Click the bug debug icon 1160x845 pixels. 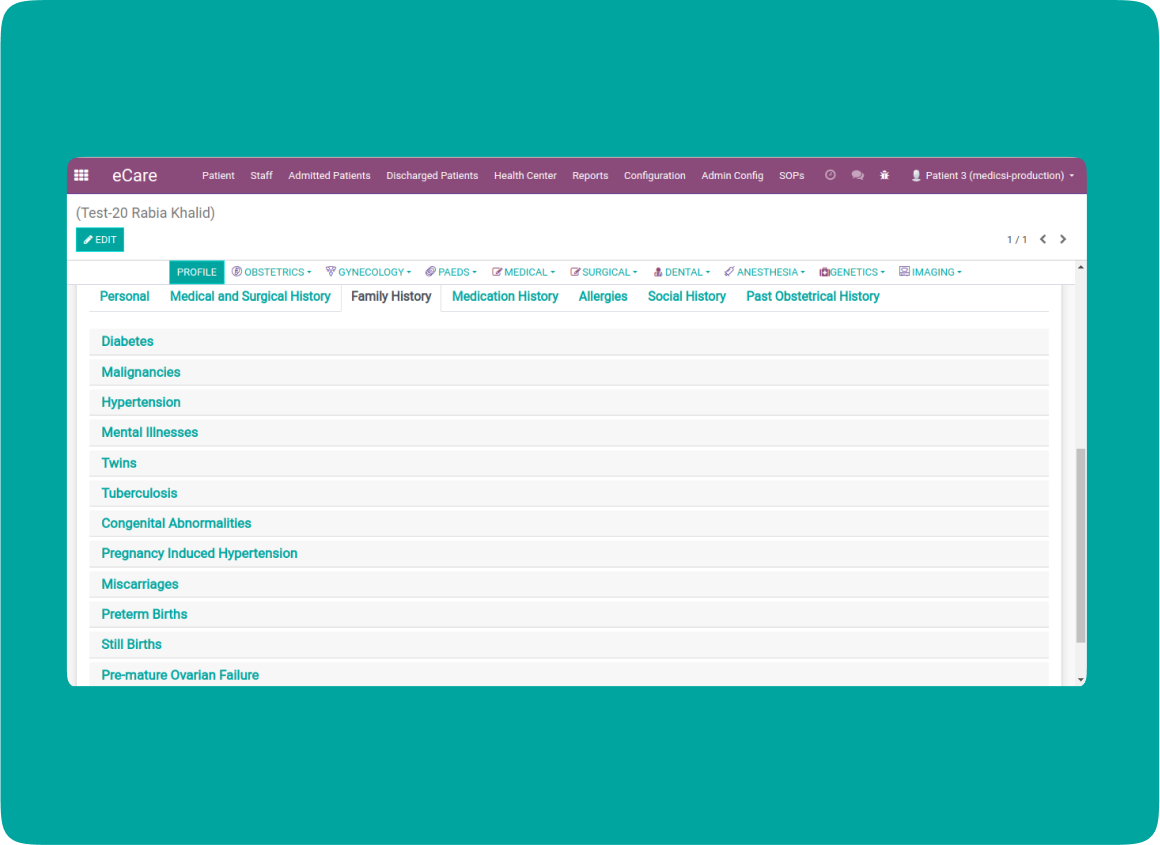[884, 175]
